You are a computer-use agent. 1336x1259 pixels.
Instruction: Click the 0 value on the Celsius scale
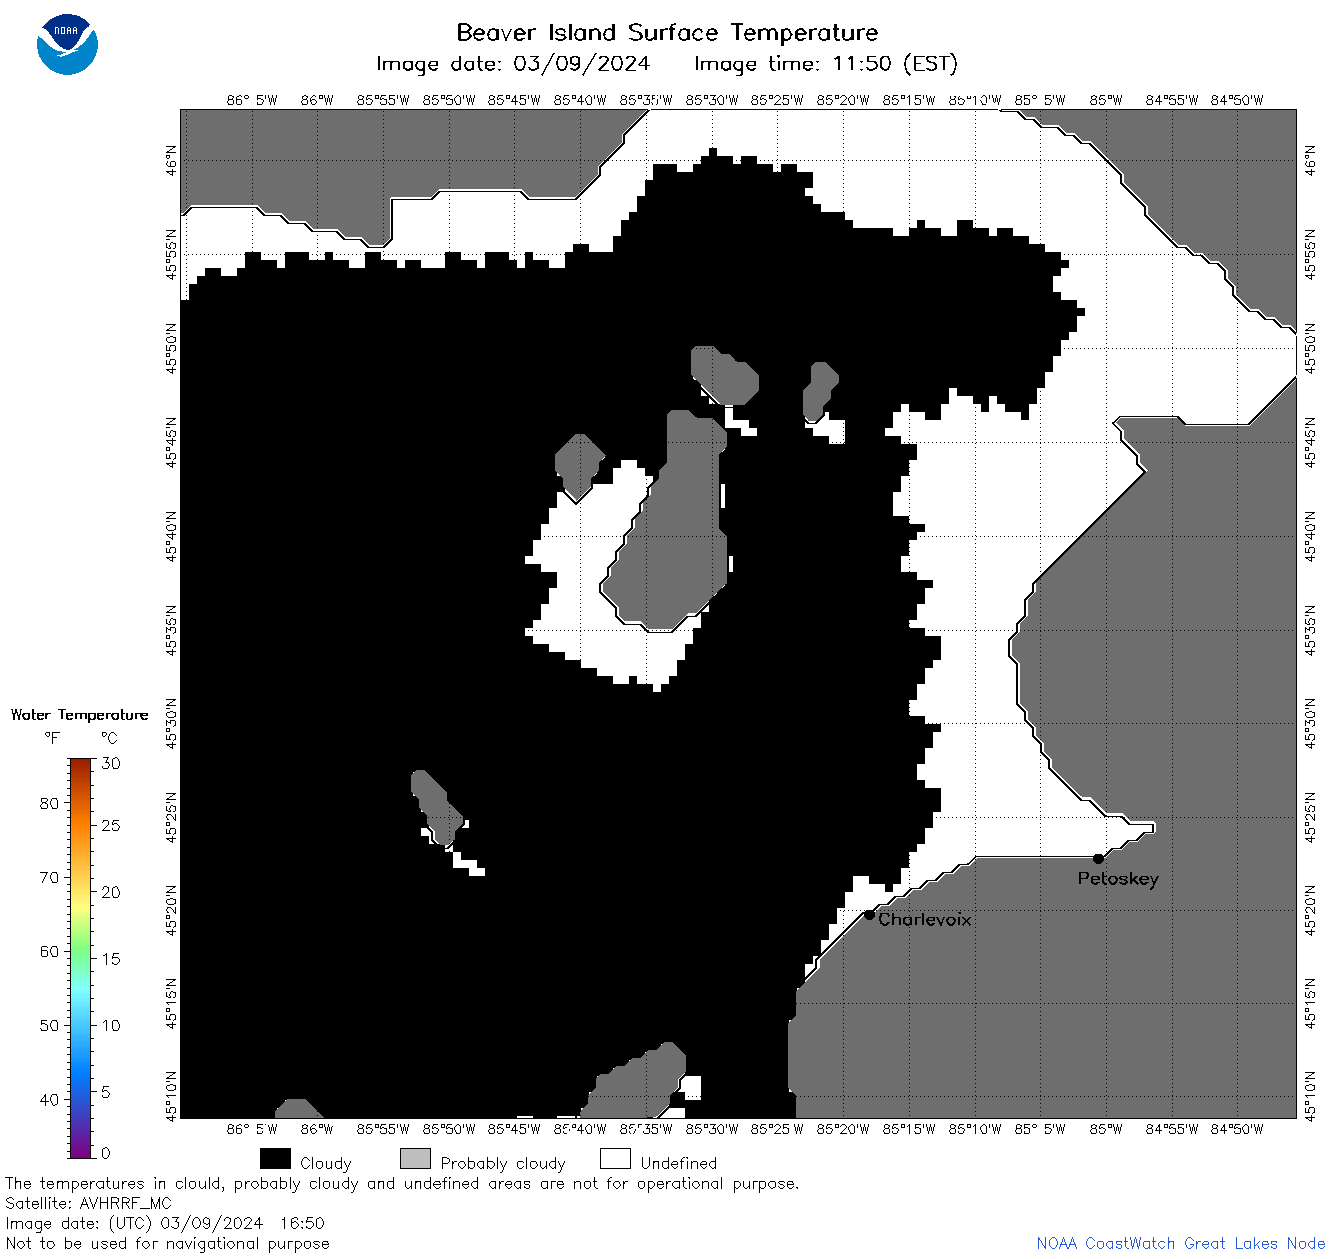(106, 1153)
